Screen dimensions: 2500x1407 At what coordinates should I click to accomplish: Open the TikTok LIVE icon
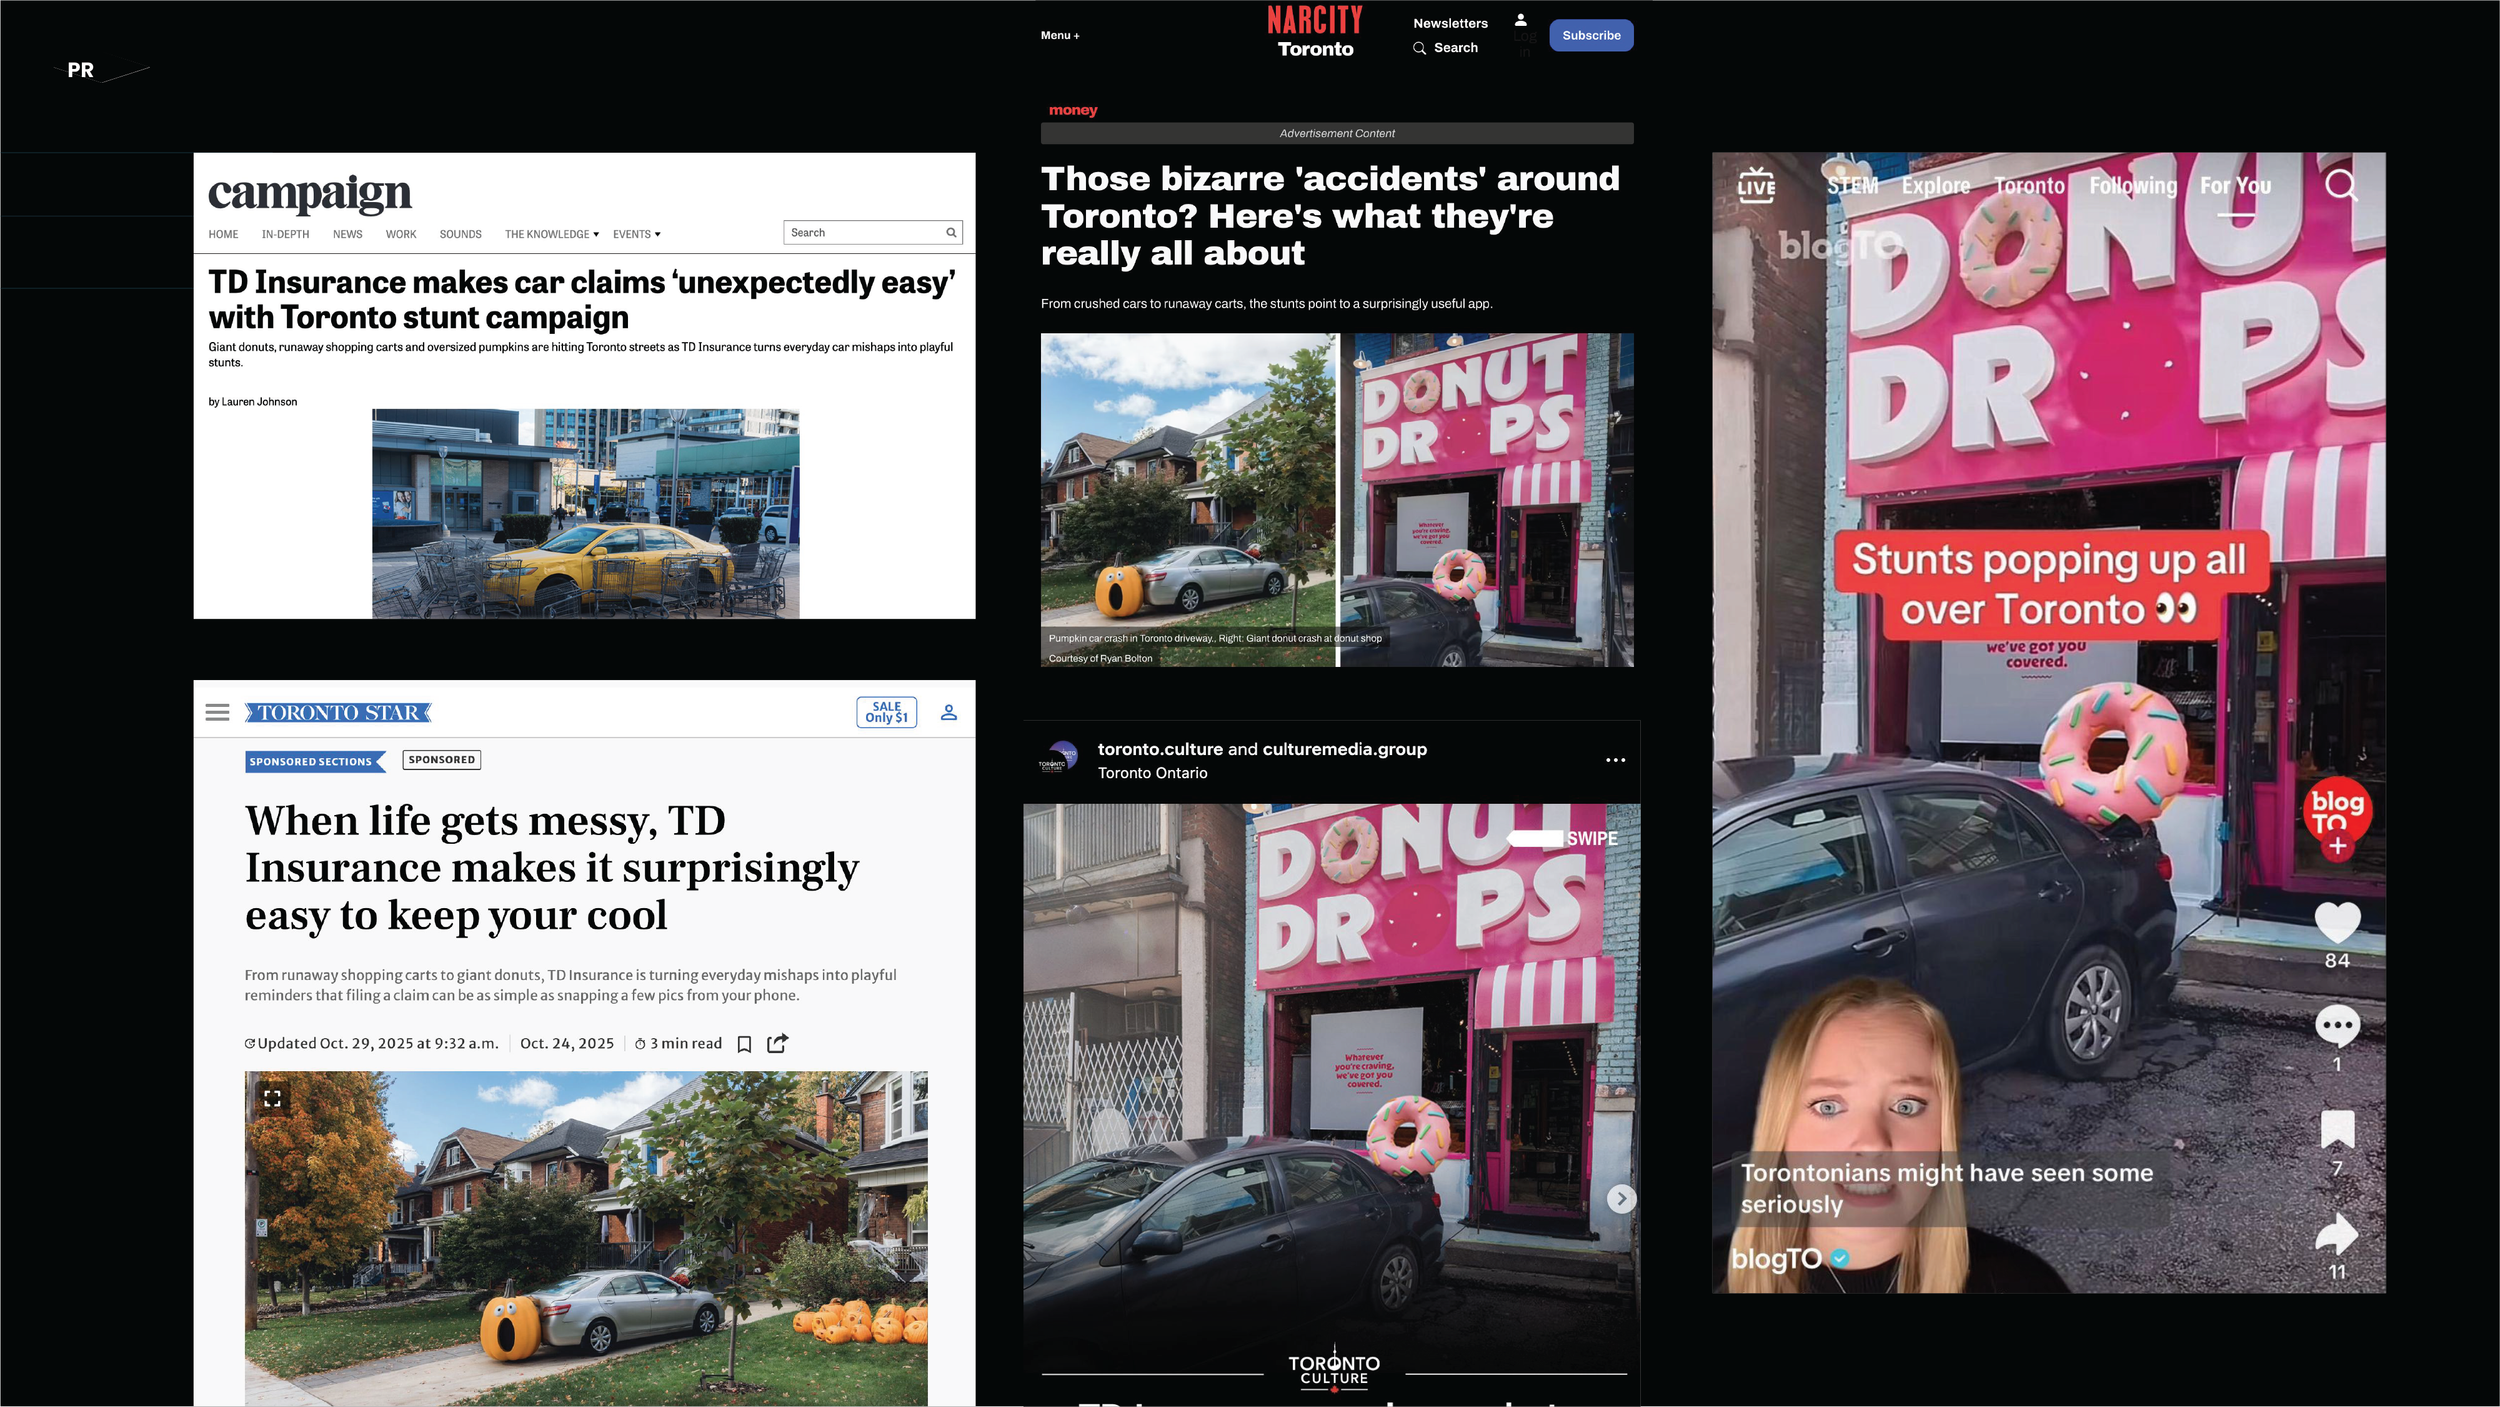pyautogui.click(x=1756, y=185)
